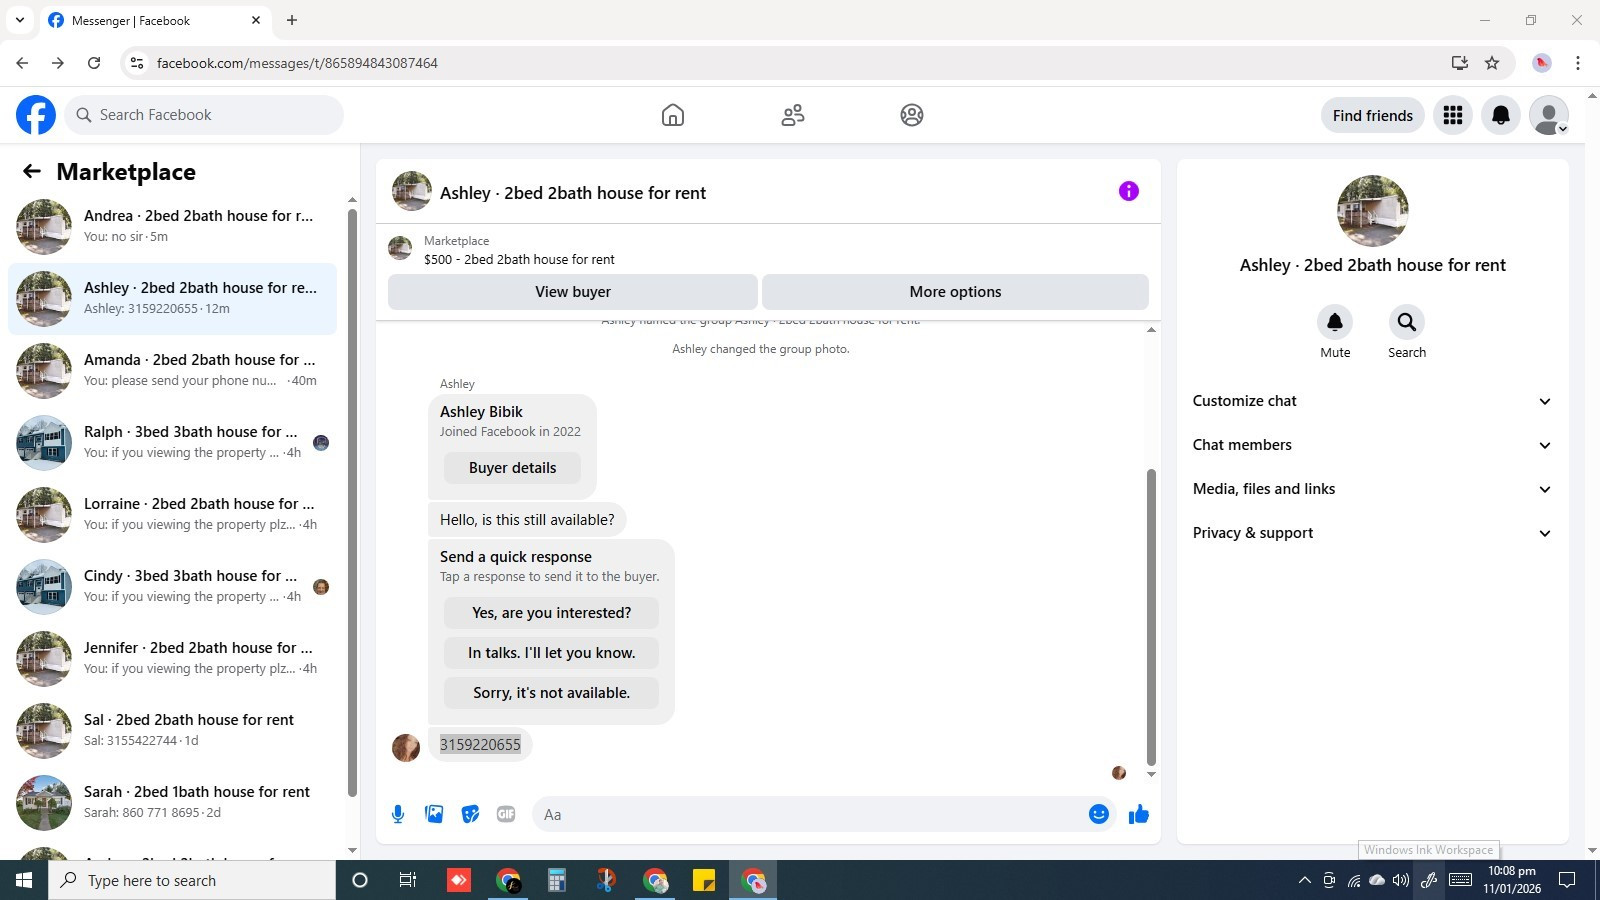Click the Search Facebook field

(x=204, y=115)
